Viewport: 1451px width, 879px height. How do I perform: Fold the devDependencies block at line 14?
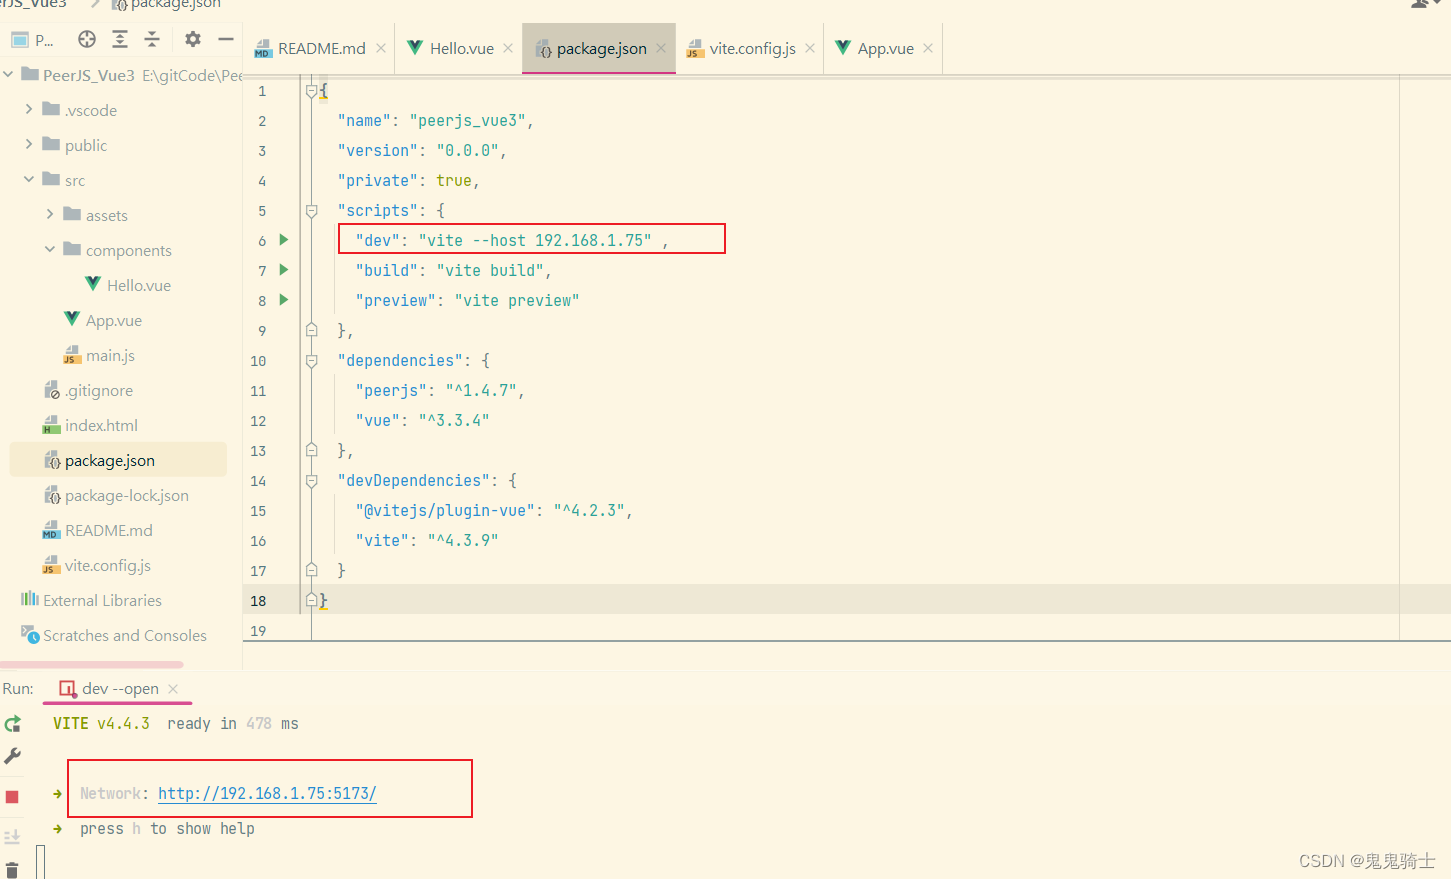[x=311, y=481]
